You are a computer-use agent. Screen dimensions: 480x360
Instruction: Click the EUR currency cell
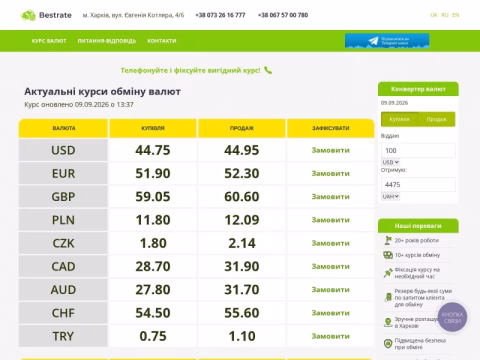(x=63, y=174)
